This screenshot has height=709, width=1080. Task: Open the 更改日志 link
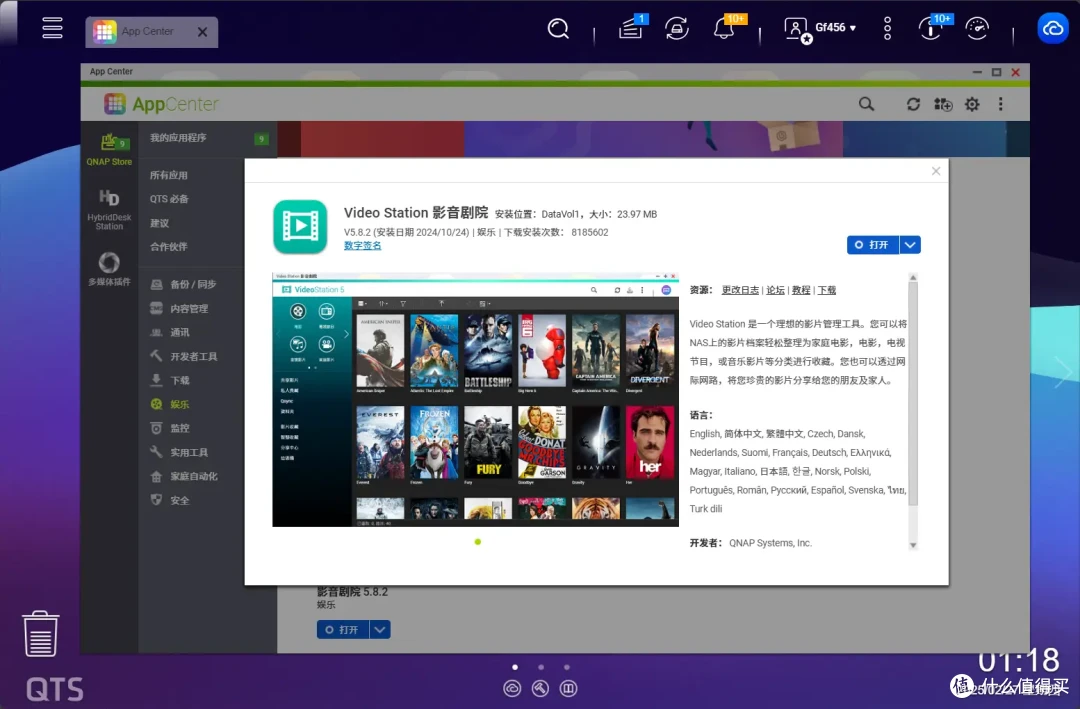[x=740, y=290]
